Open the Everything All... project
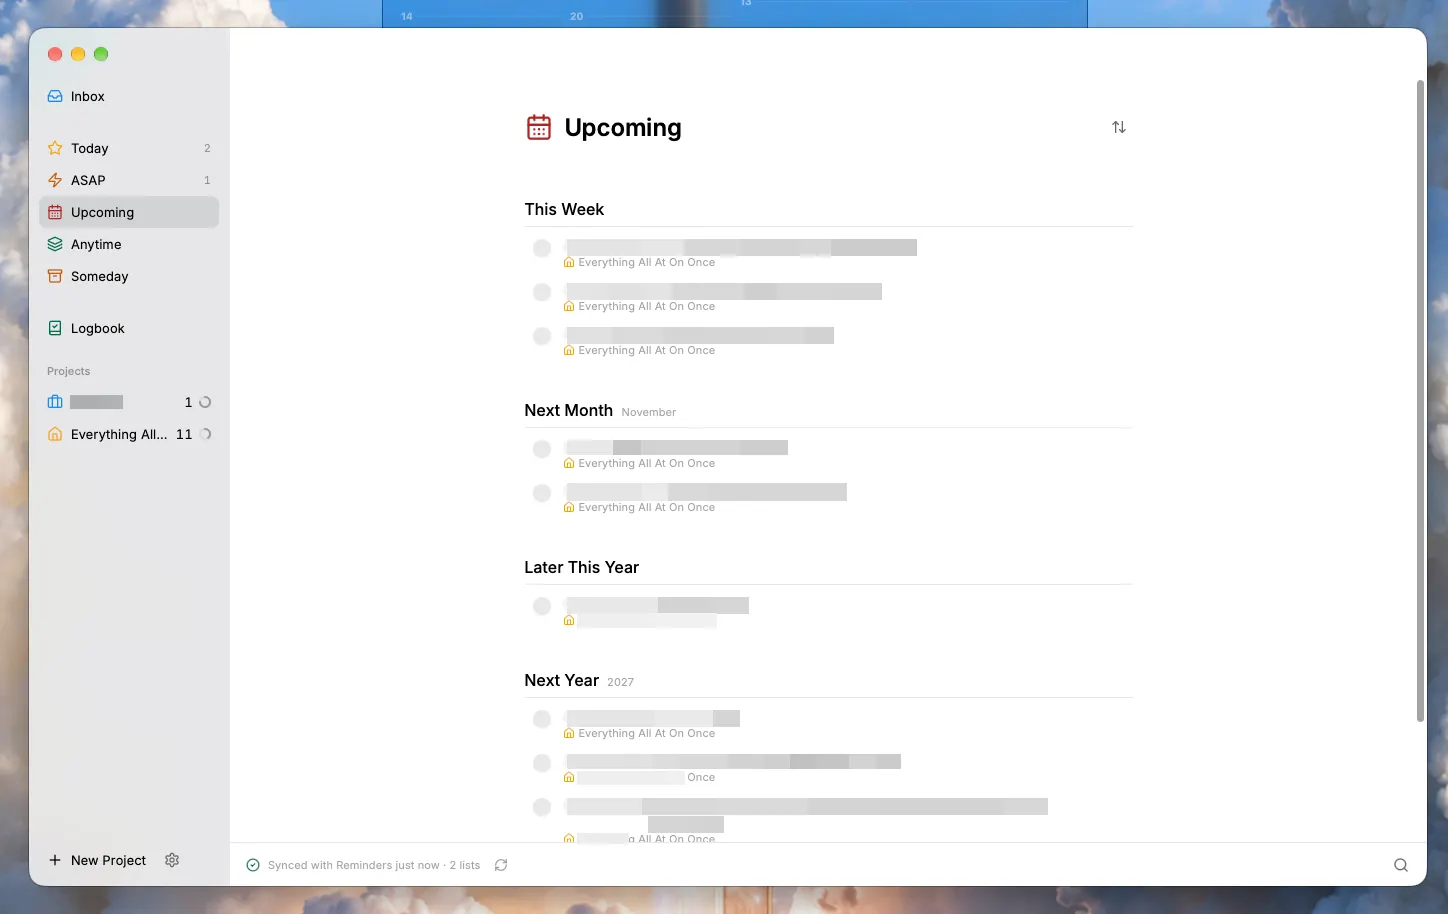 pos(128,434)
